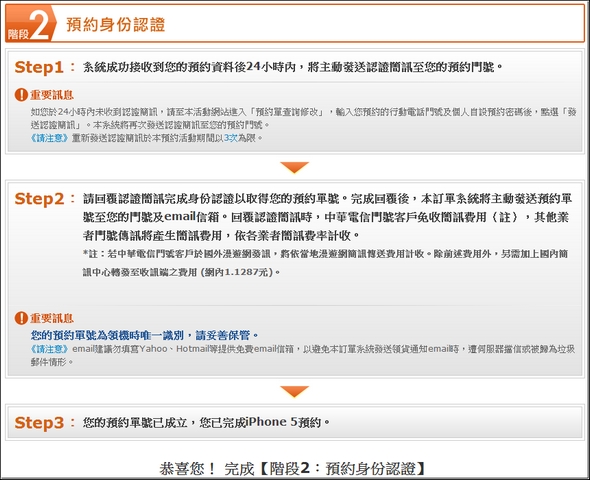The height and width of the screenshot is (480, 590).
Task: Click the blue 《請注意》 text in Step2
Action: click(49, 349)
